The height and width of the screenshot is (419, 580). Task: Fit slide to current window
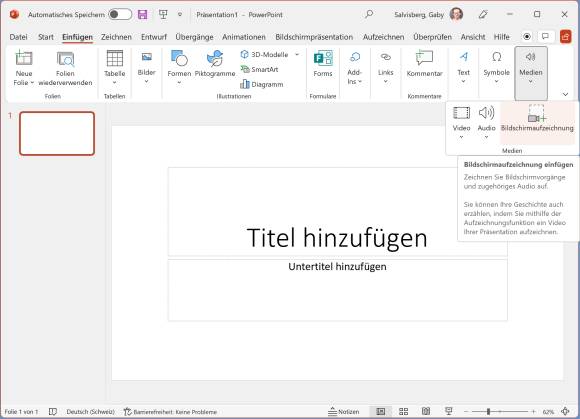(x=565, y=411)
